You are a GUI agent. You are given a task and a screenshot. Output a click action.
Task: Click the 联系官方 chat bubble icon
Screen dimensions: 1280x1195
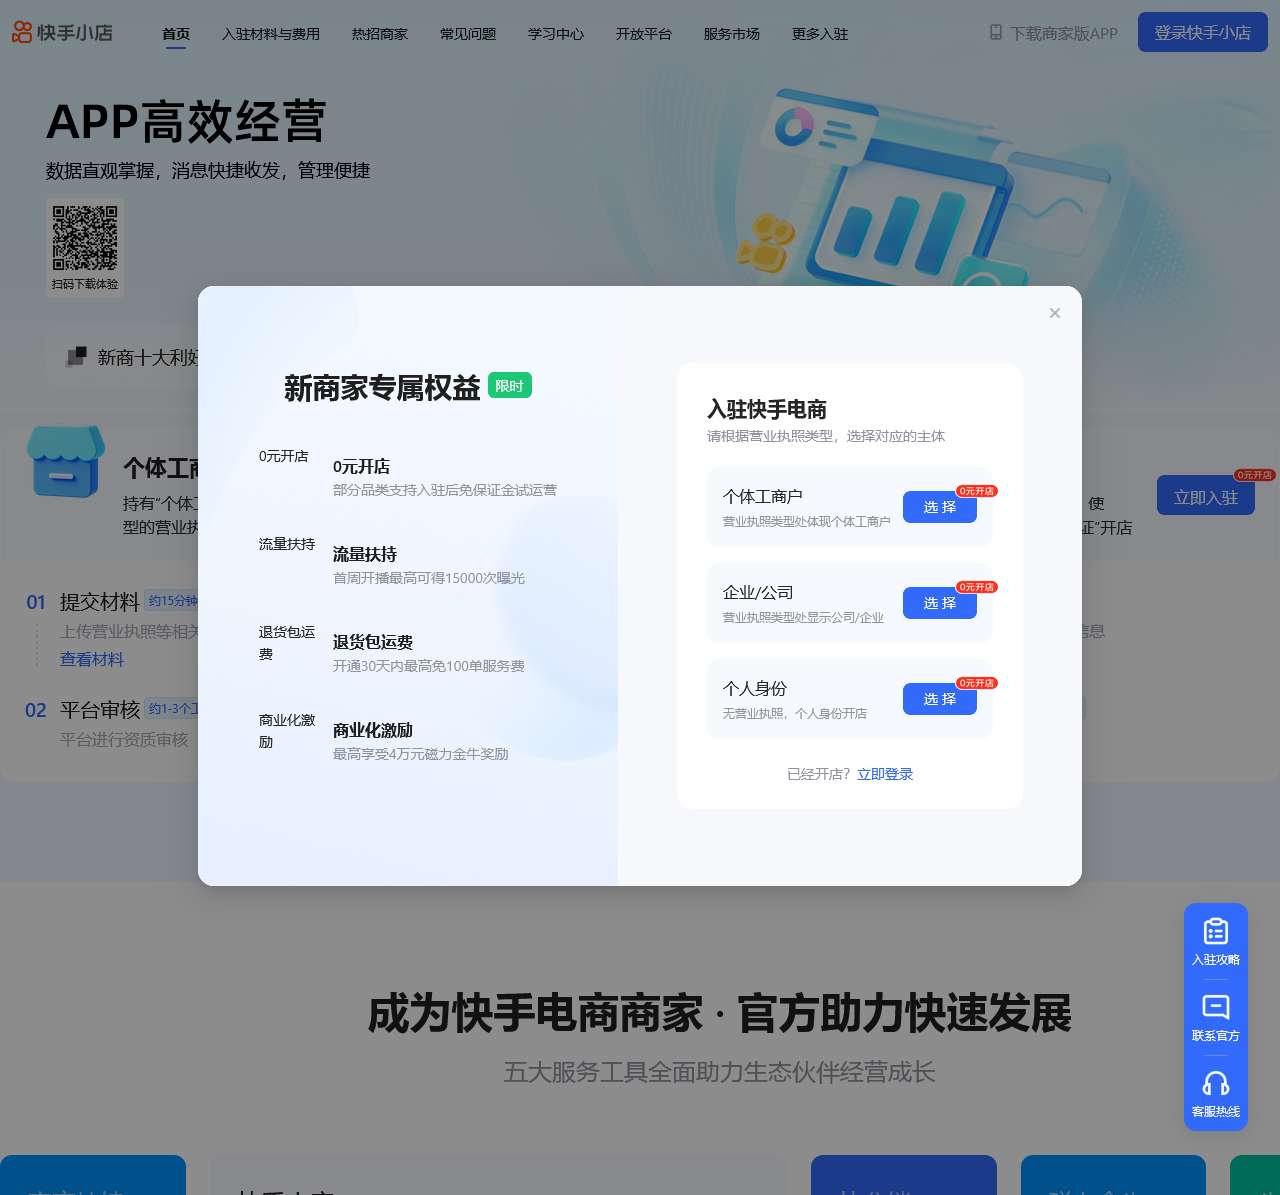[x=1215, y=1008]
